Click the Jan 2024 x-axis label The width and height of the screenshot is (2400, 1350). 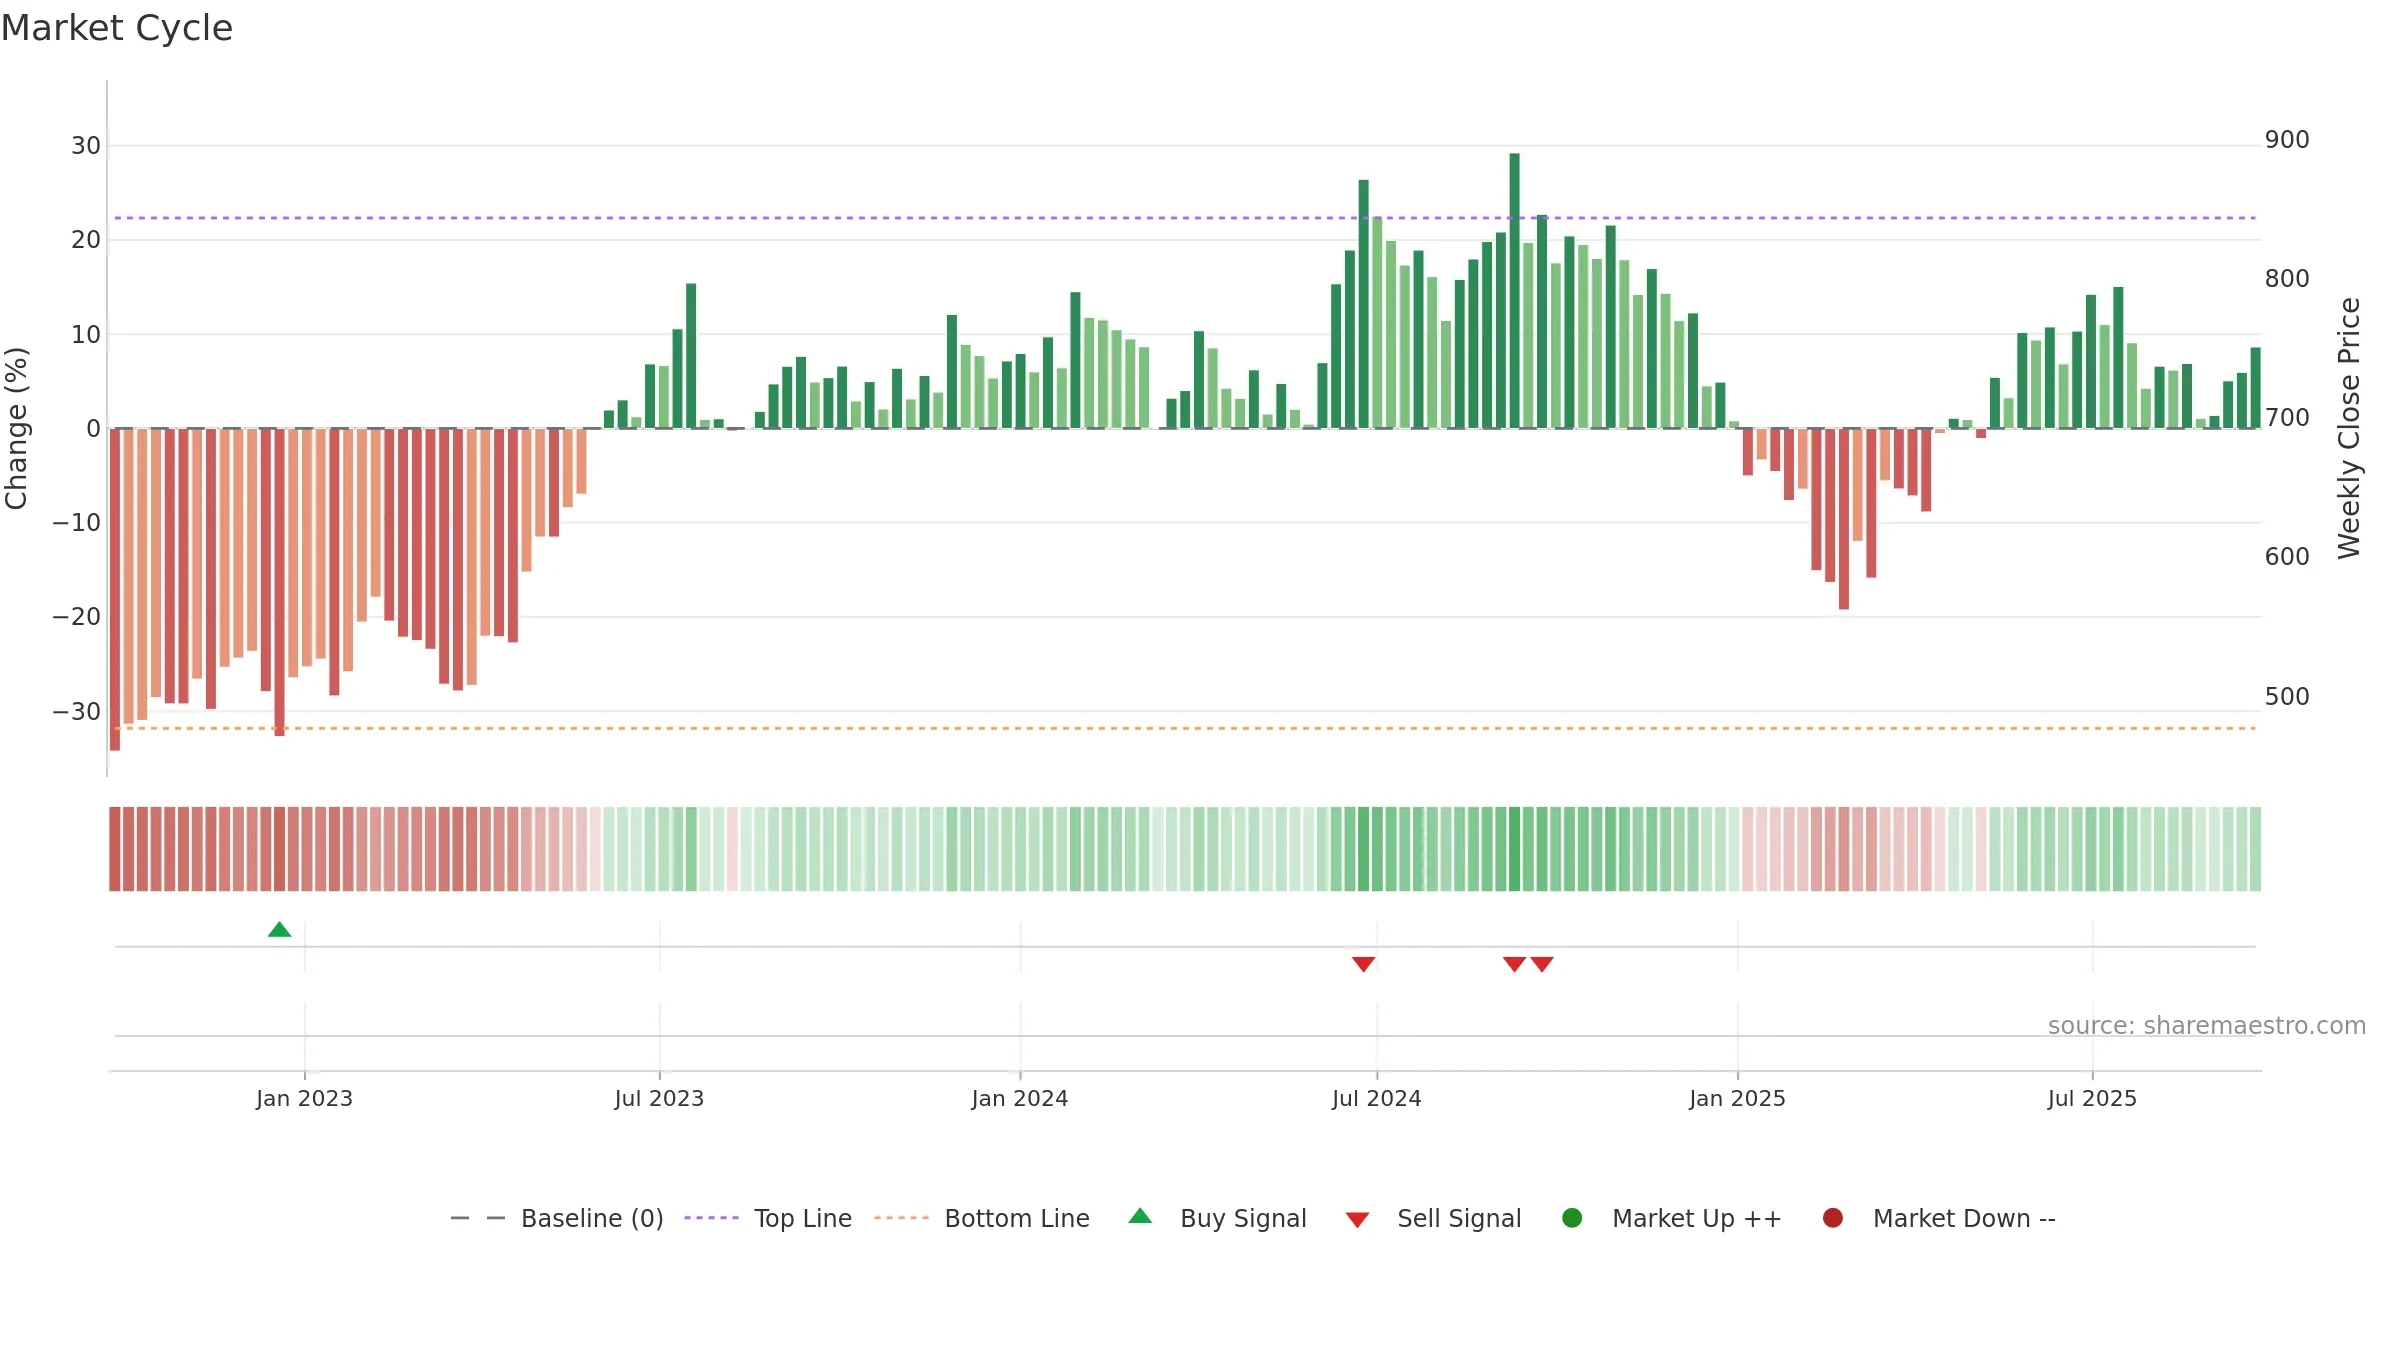coord(1020,1098)
